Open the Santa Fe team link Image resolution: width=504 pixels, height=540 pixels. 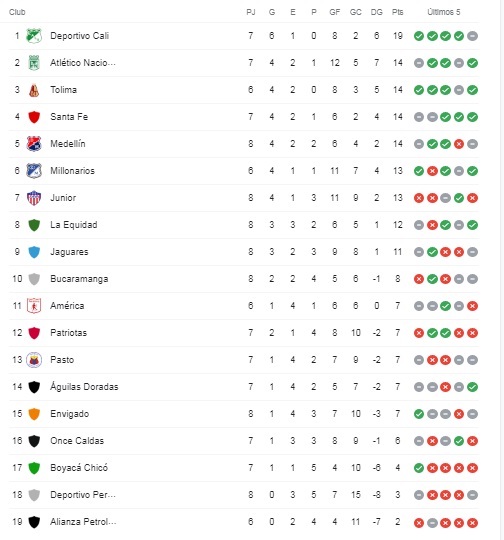[69, 117]
